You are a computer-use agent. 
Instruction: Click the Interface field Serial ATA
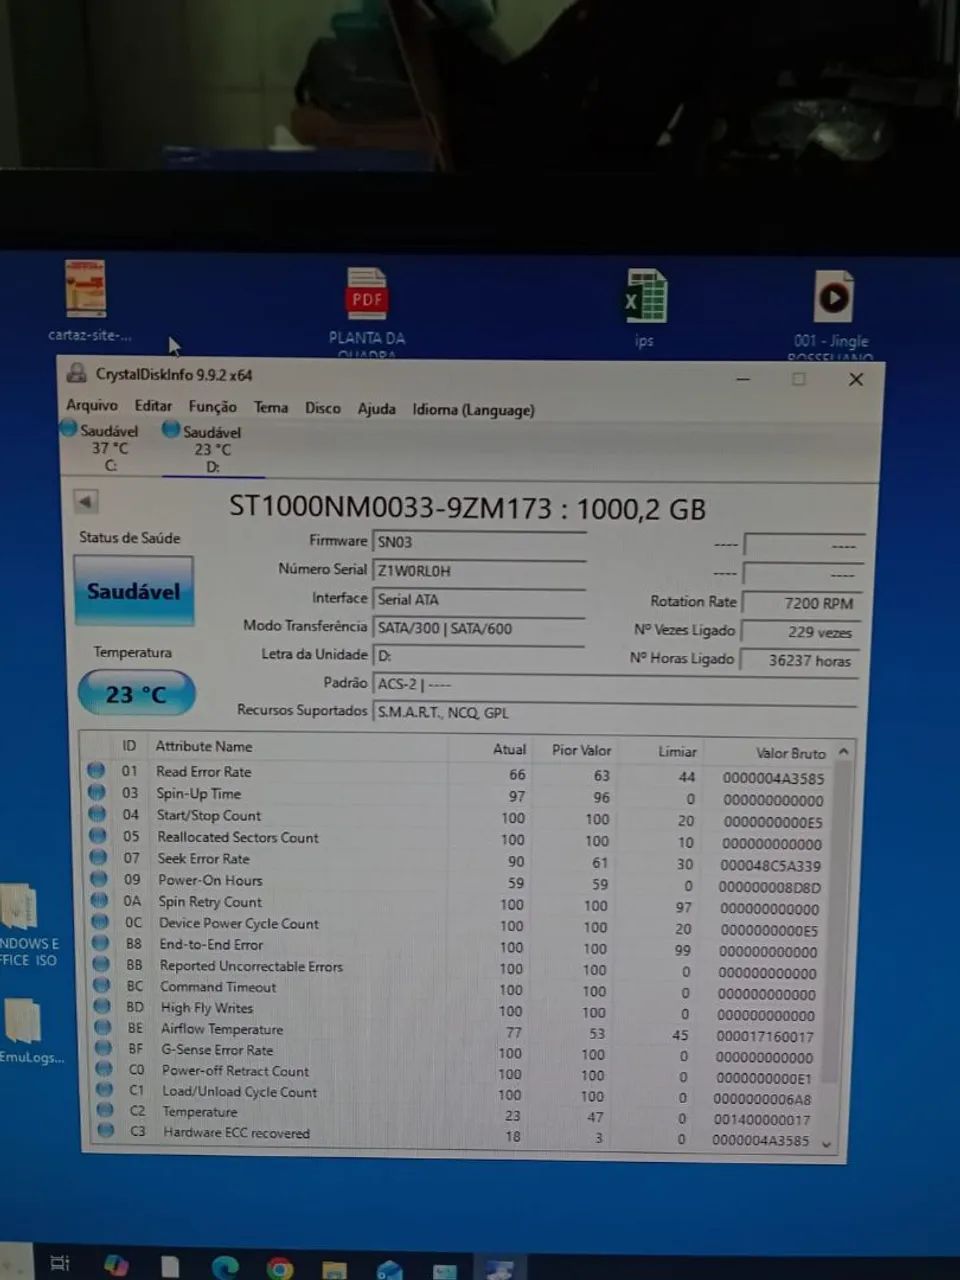(479, 600)
